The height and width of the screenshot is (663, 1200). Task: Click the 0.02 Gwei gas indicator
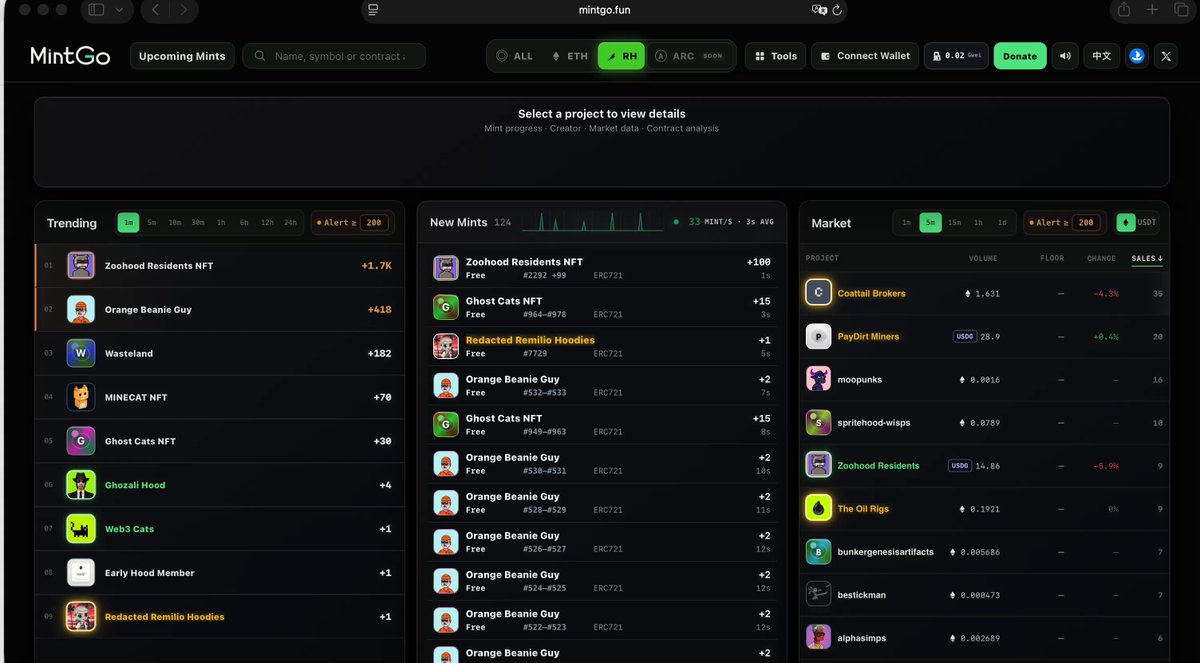pyautogui.click(x=956, y=56)
